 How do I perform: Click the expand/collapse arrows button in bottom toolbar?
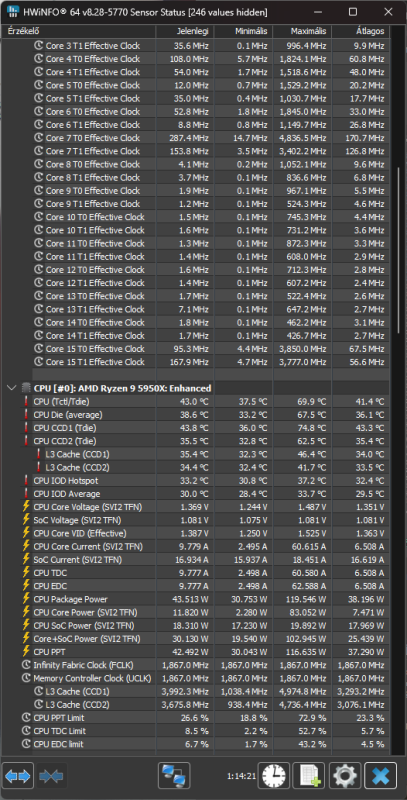point(18,776)
